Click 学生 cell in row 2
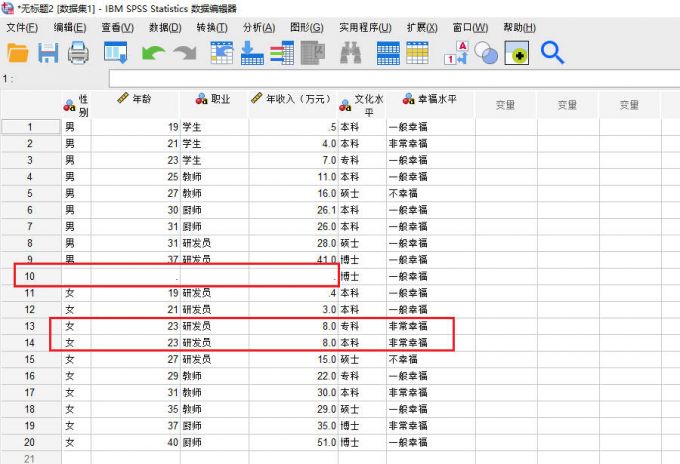680x464 pixels. (x=215, y=144)
